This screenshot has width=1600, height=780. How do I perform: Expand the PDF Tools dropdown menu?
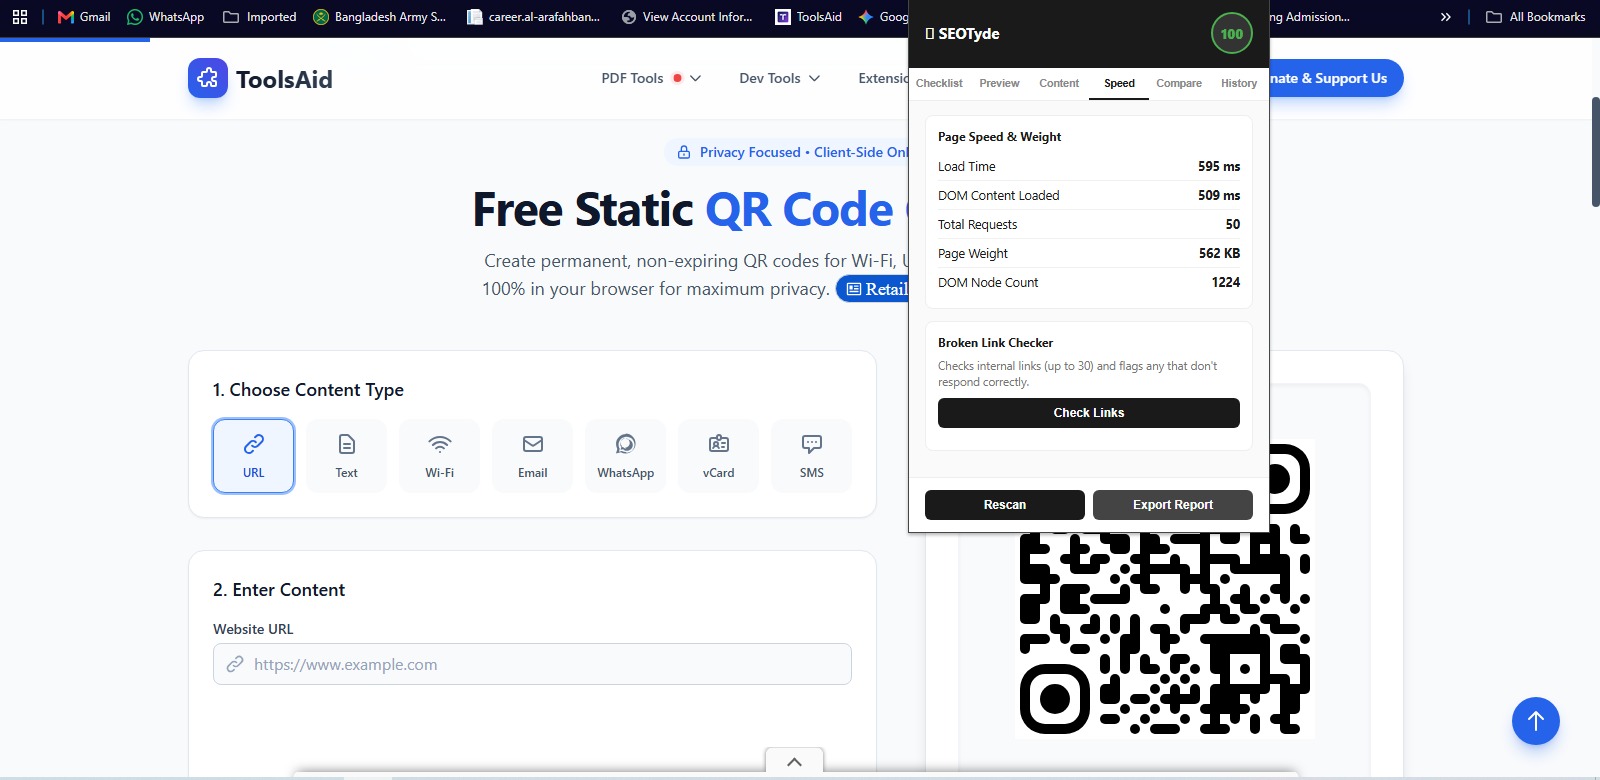[651, 78]
